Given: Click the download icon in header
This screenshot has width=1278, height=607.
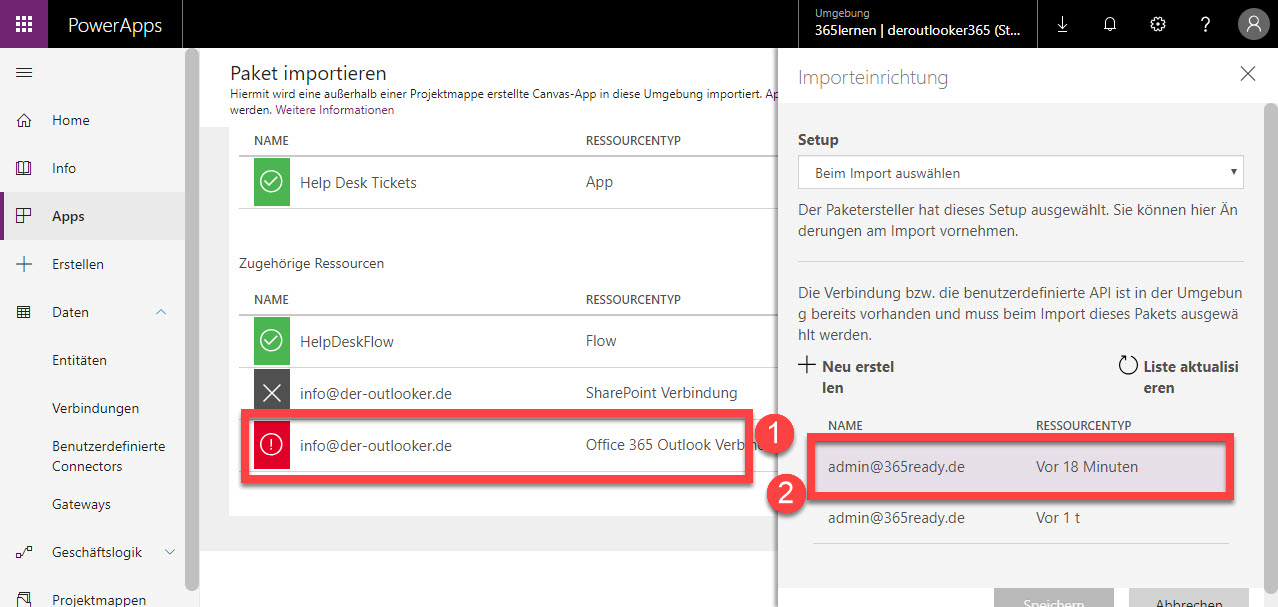Looking at the screenshot, I should [x=1062, y=24].
